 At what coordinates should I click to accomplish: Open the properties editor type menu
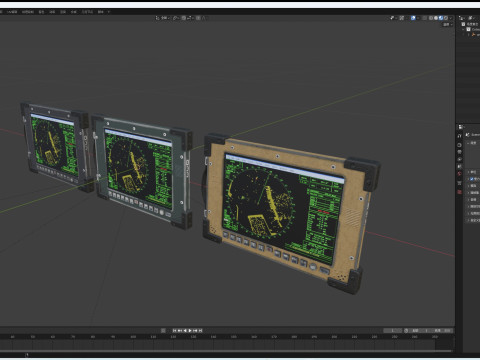click(461, 127)
